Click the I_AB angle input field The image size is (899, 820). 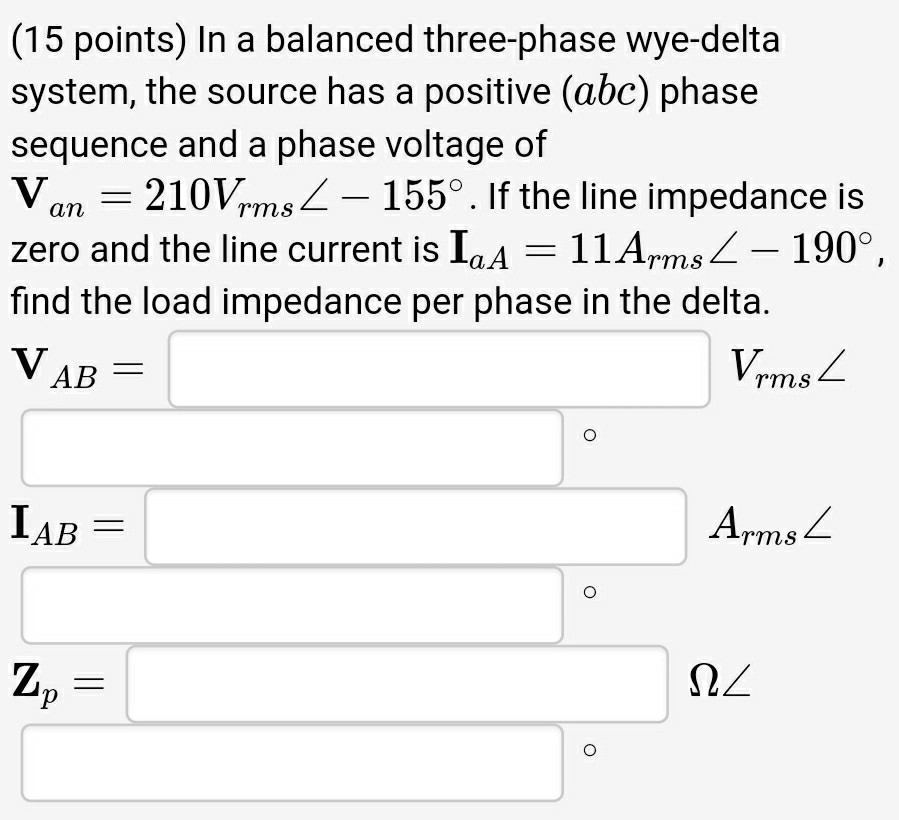click(x=292, y=604)
